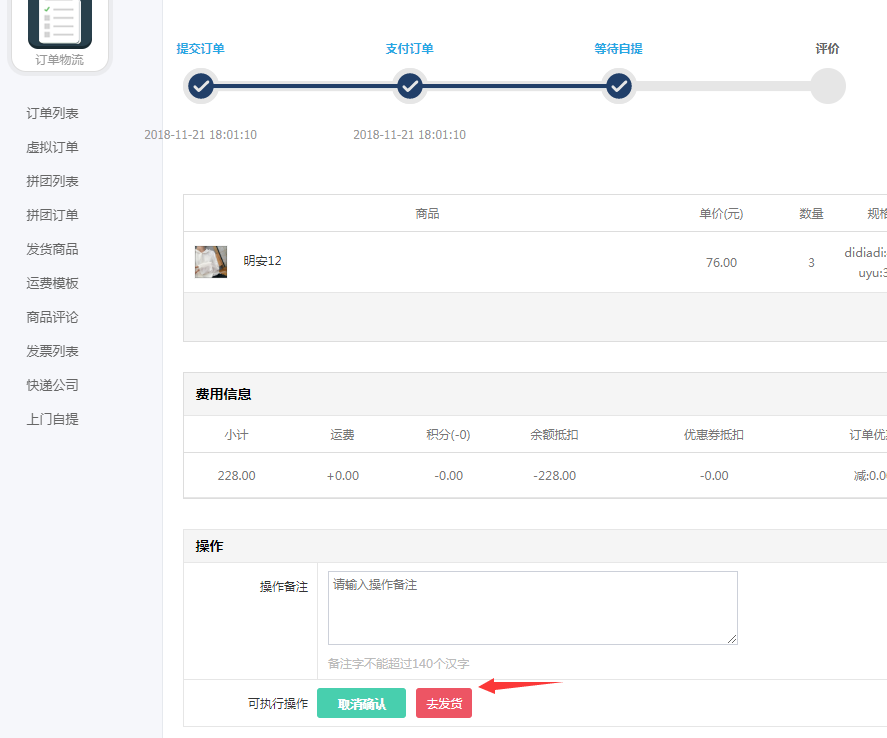887x738 pixels.
Task: Click the grey 评价 step circle
Action: click(828, 87)
